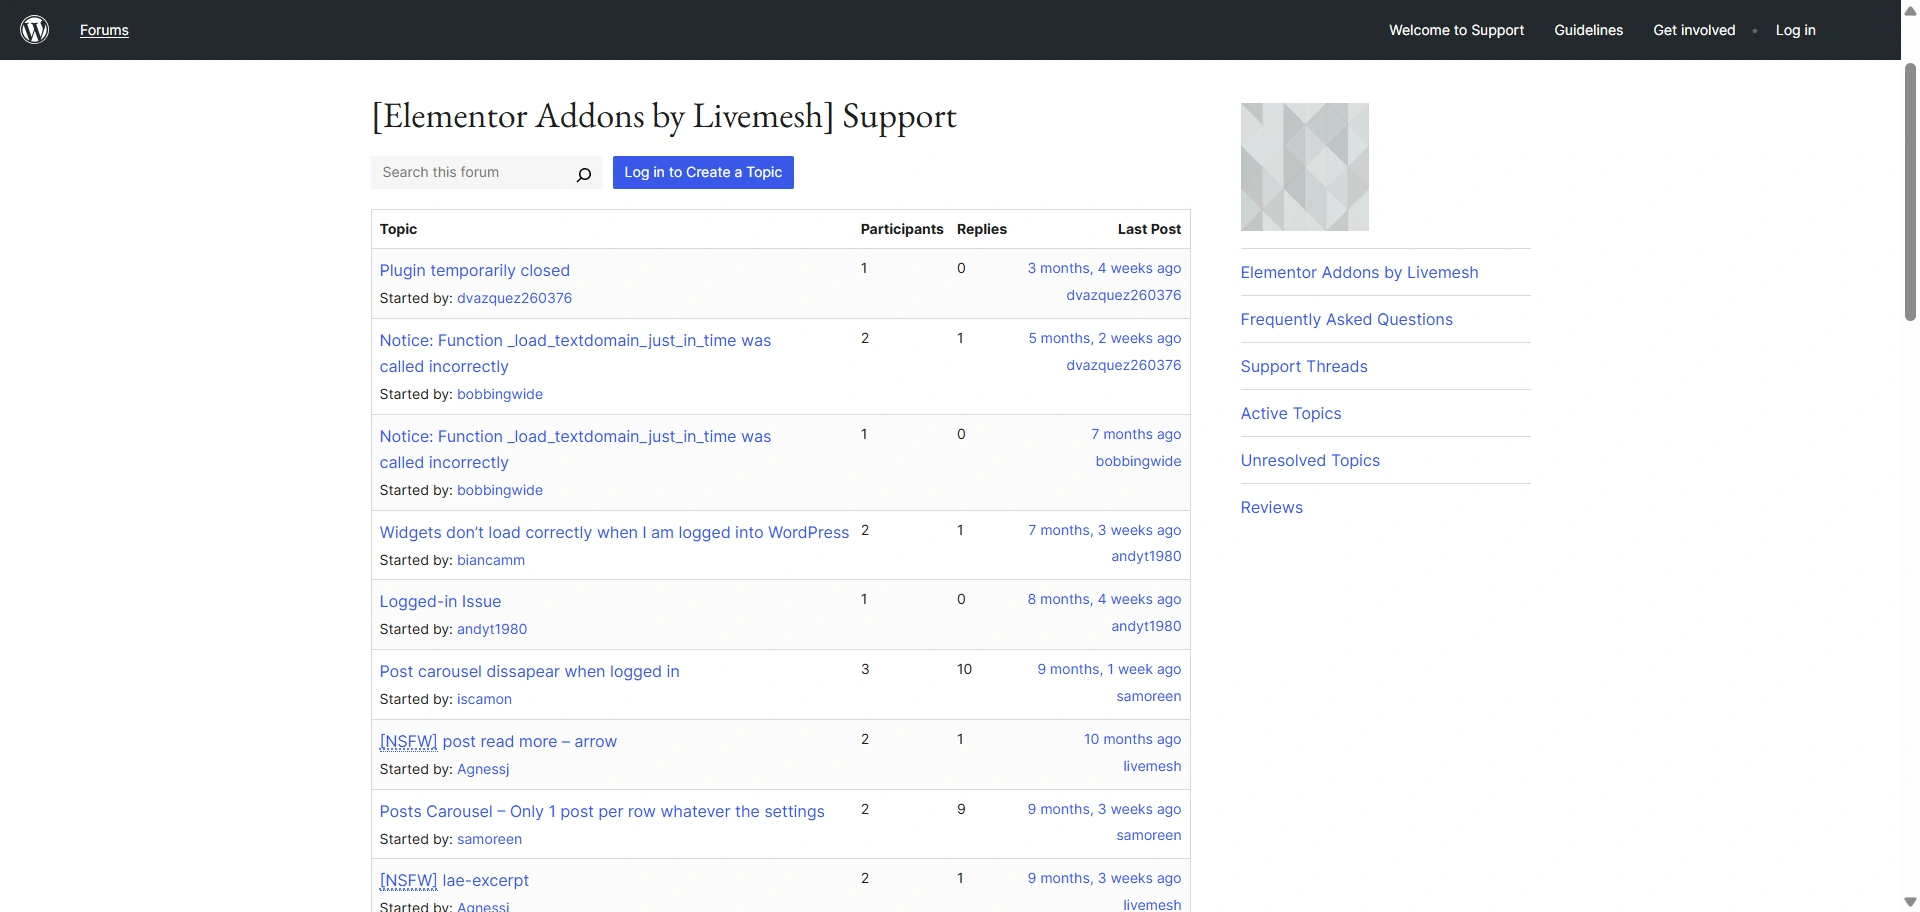Open Active Topics sidebar link
This screenshot has height=912, width=1920.
(x=1291, y=413)
